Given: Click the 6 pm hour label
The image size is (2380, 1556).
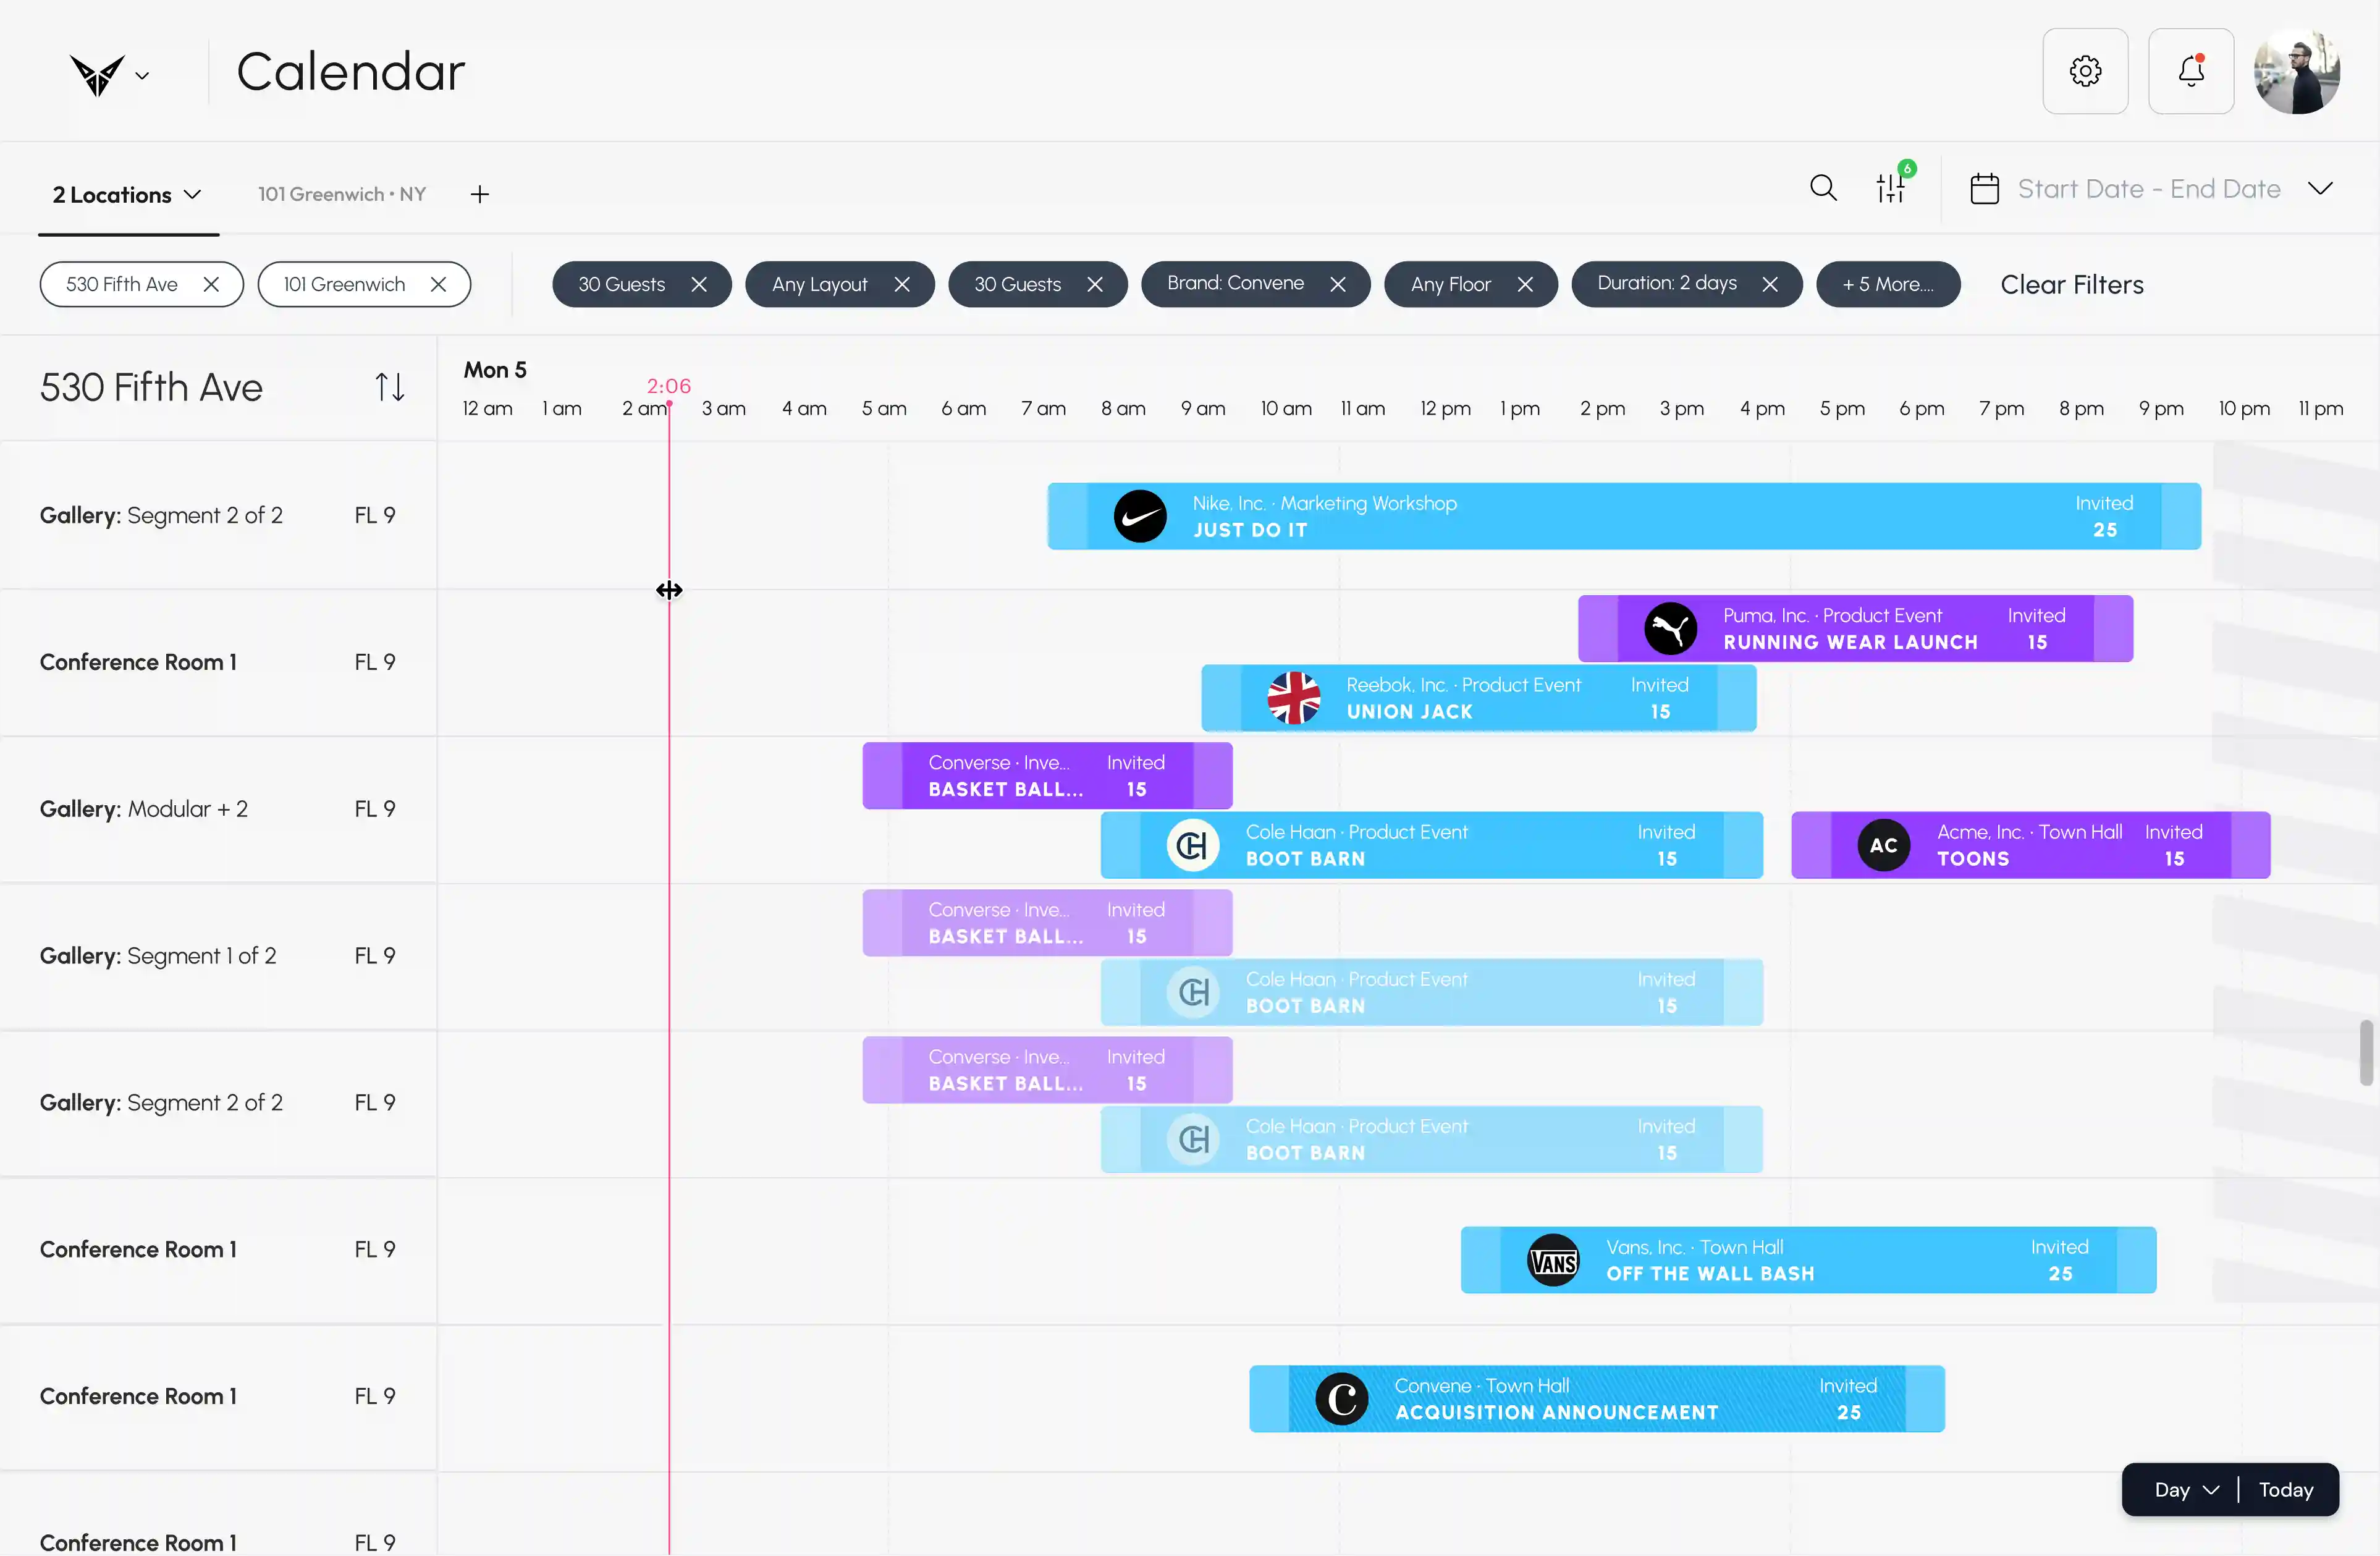Looking at the screenshot, I should pyautogui.click(x=1921, y=408).
